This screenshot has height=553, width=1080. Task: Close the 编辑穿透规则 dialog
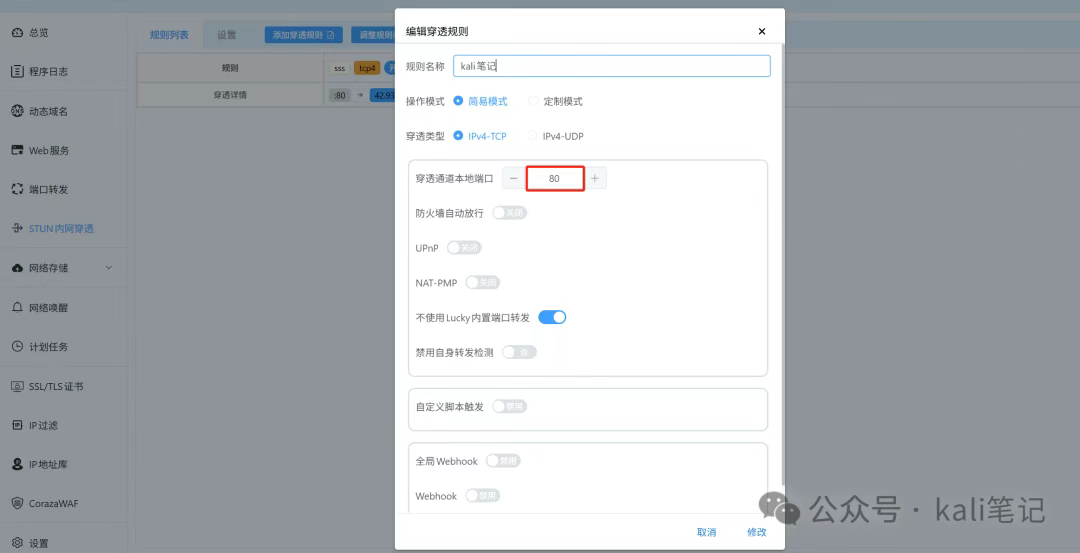(762, 31)
